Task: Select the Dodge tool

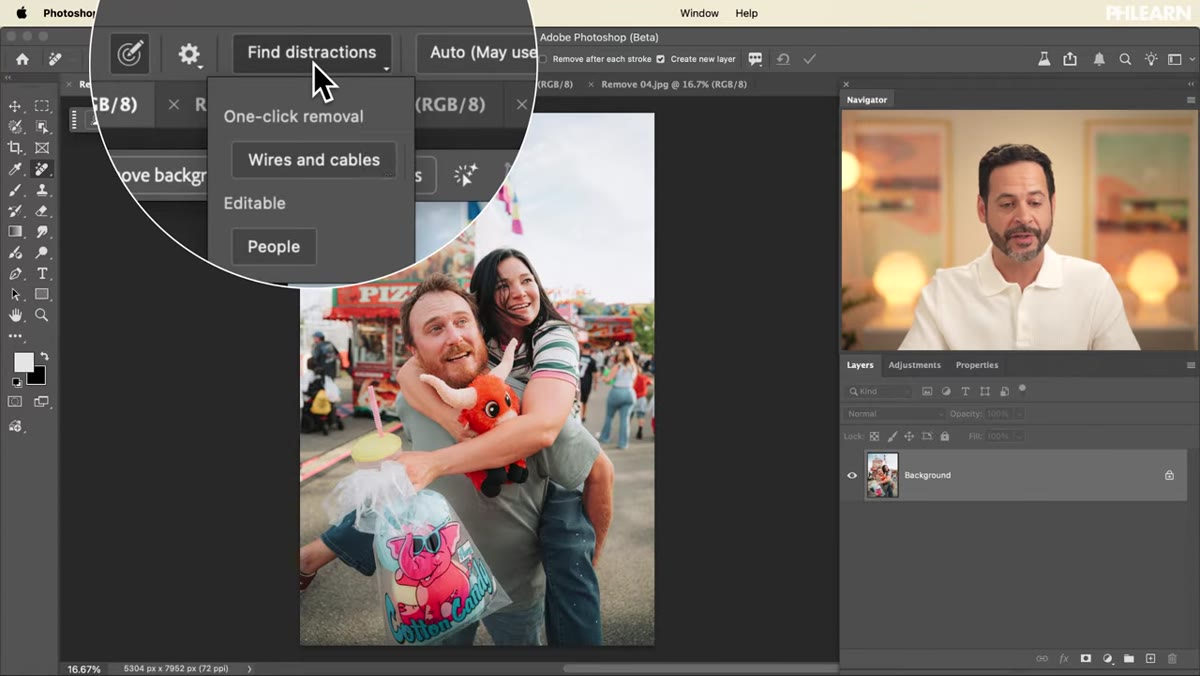Action: (x=42, y=253)
